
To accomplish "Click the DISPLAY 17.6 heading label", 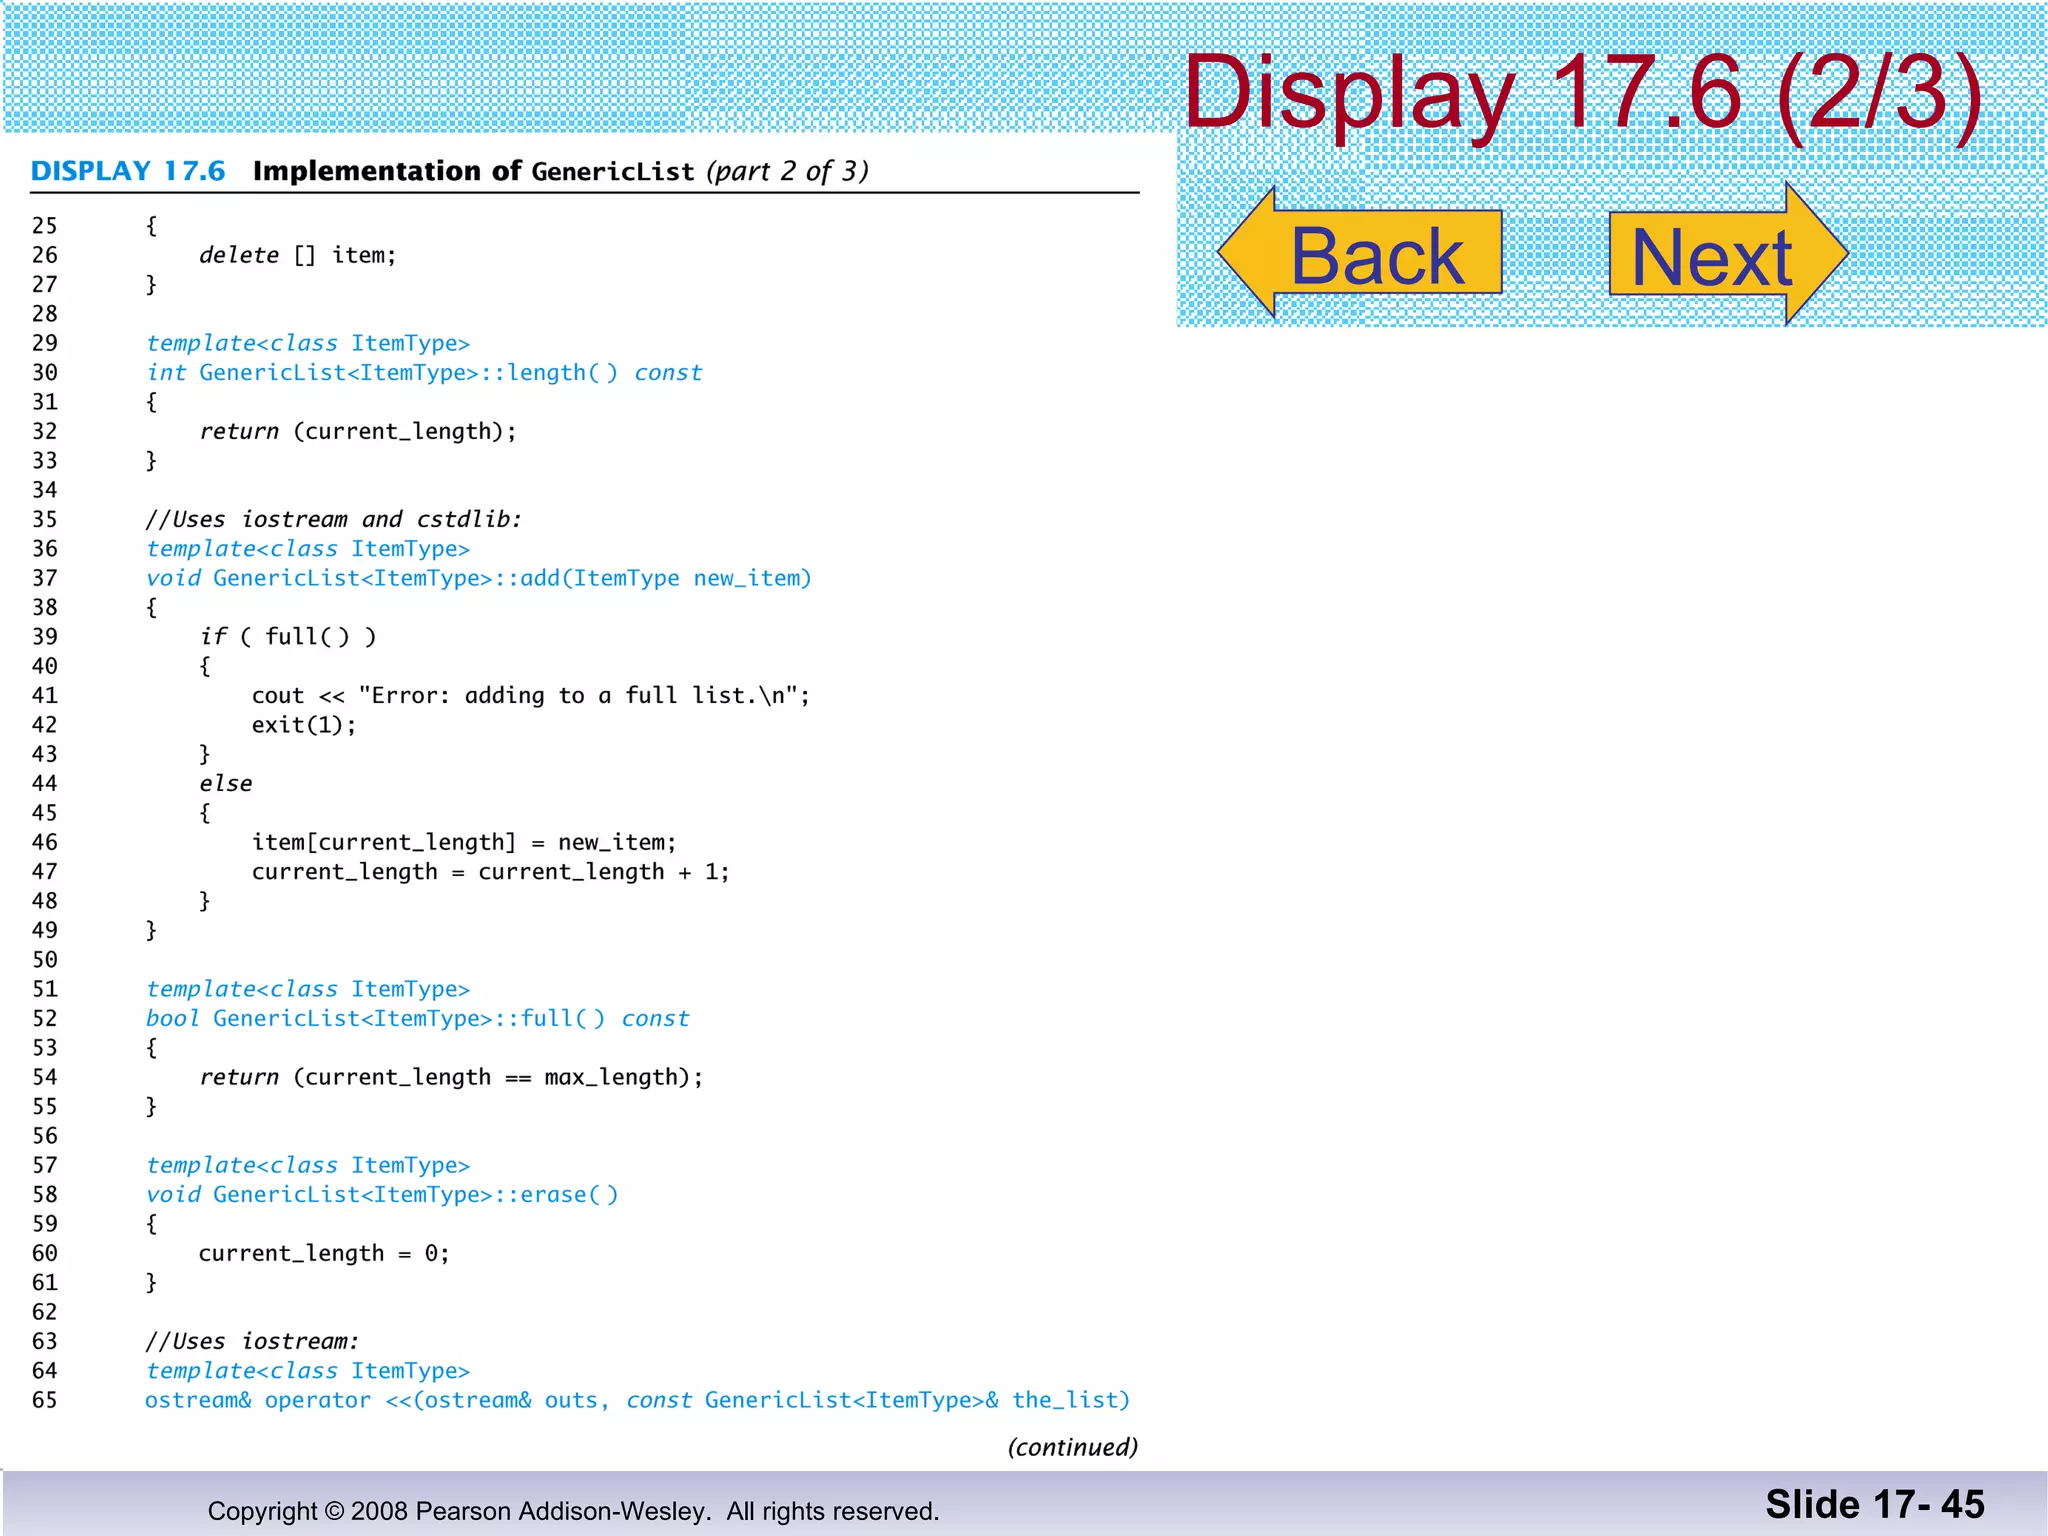I will [128, 171].
